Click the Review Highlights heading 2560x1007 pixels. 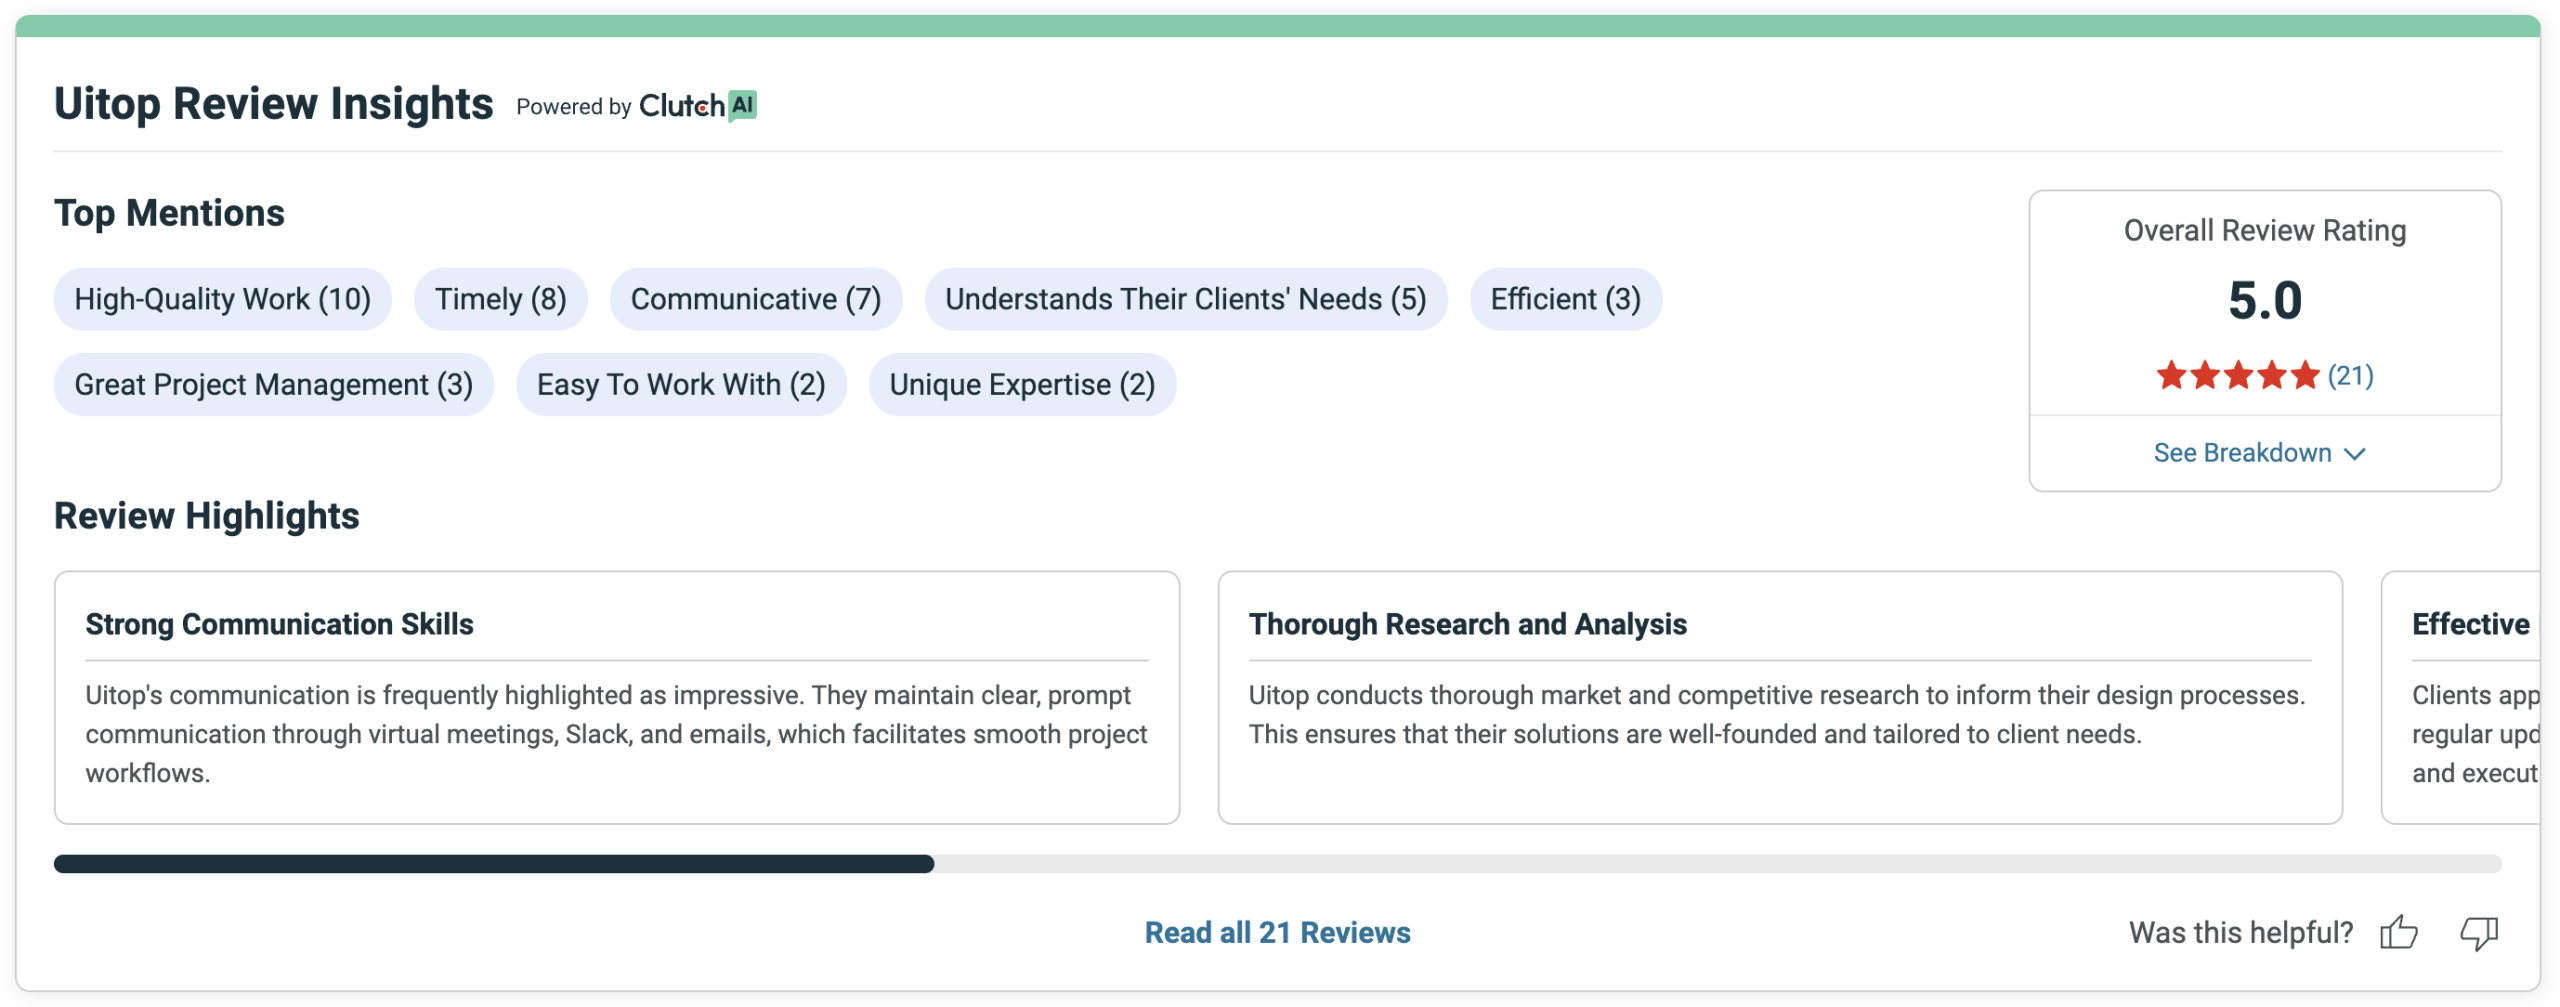(207, 516)
